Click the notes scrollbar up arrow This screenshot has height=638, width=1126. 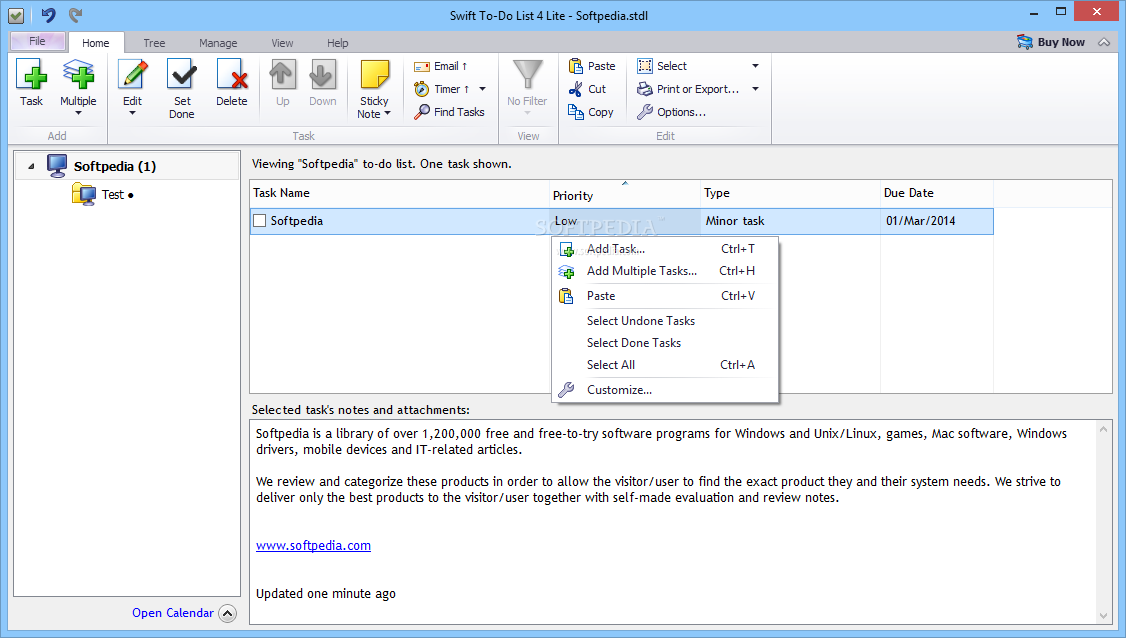coord(1104,429)
